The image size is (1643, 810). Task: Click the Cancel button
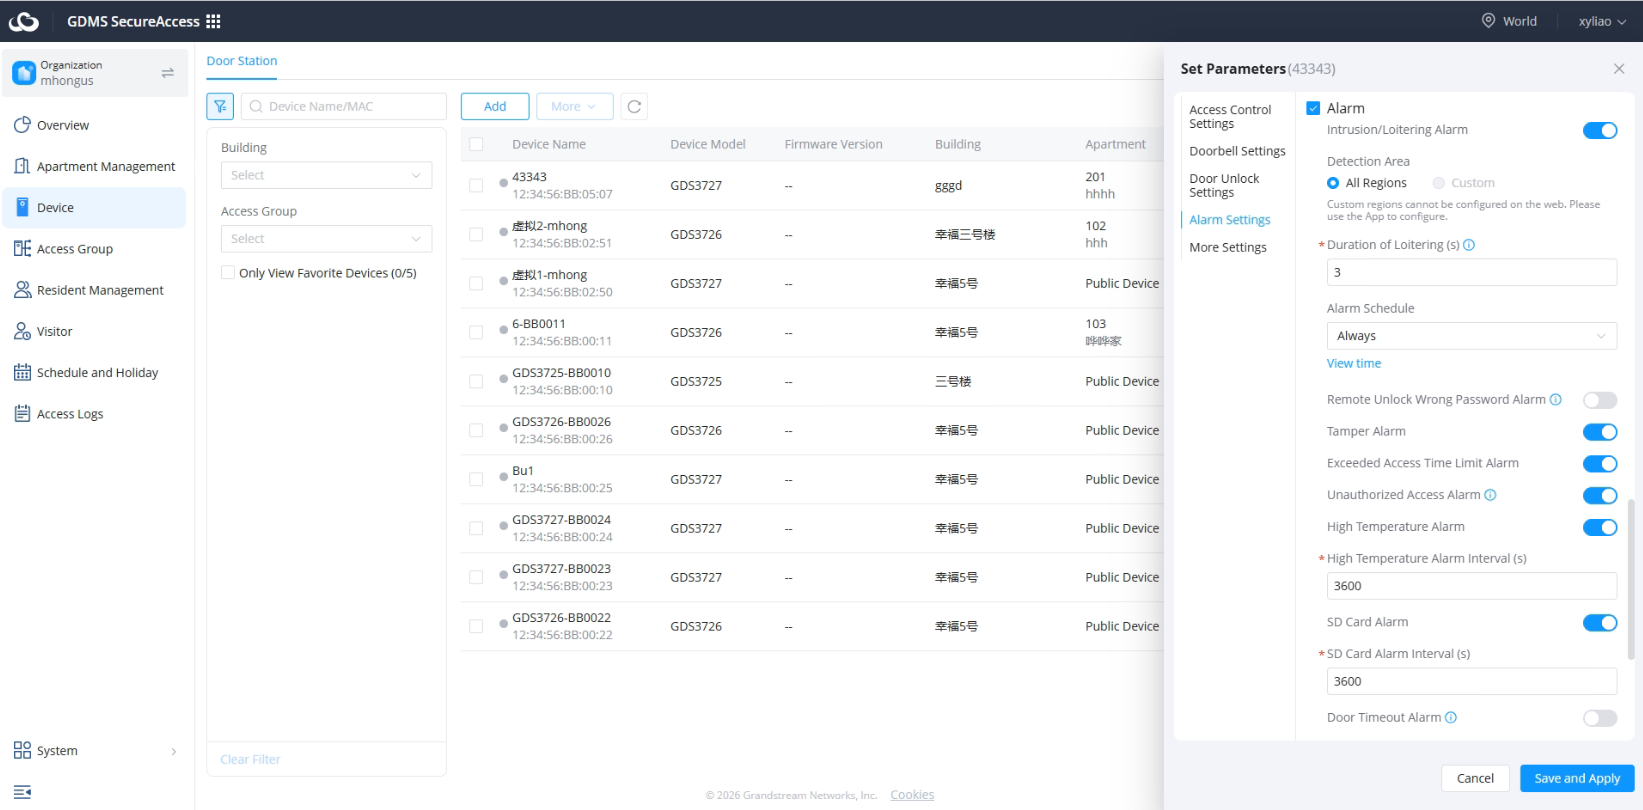[x=1475, y=778]
